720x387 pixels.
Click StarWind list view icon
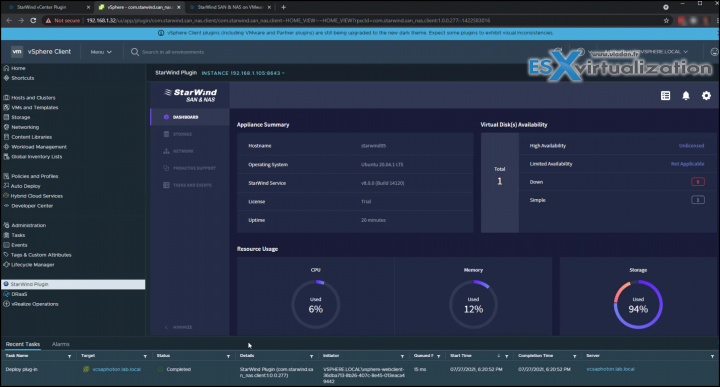(x=665, y=95)
